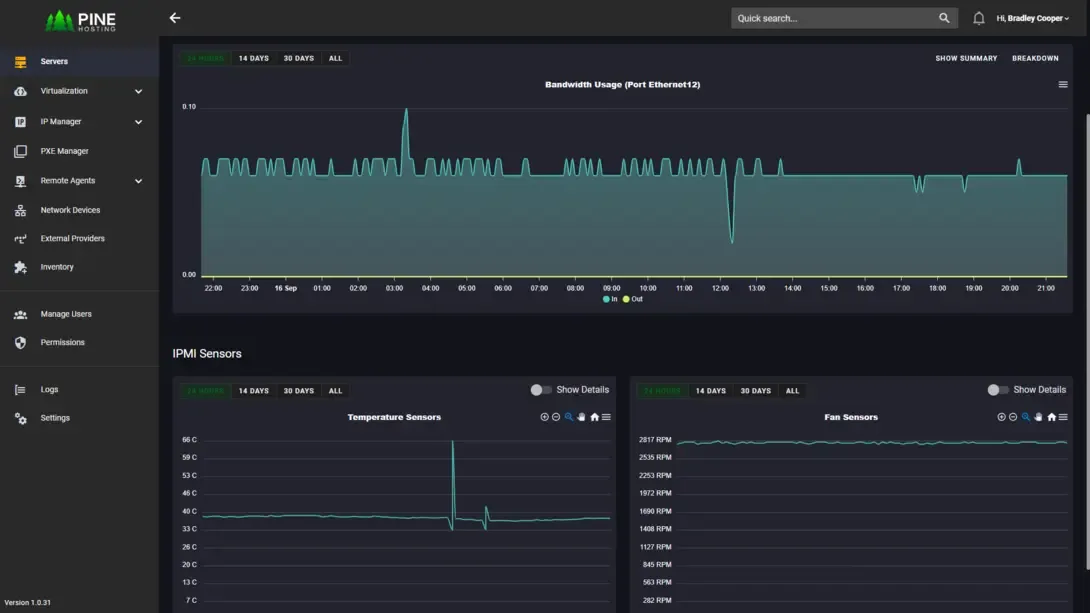Toggle Show Details for Temperature Sensors
The height and width of the screenshot is (613, 1090).
click(x=539, y=389)
